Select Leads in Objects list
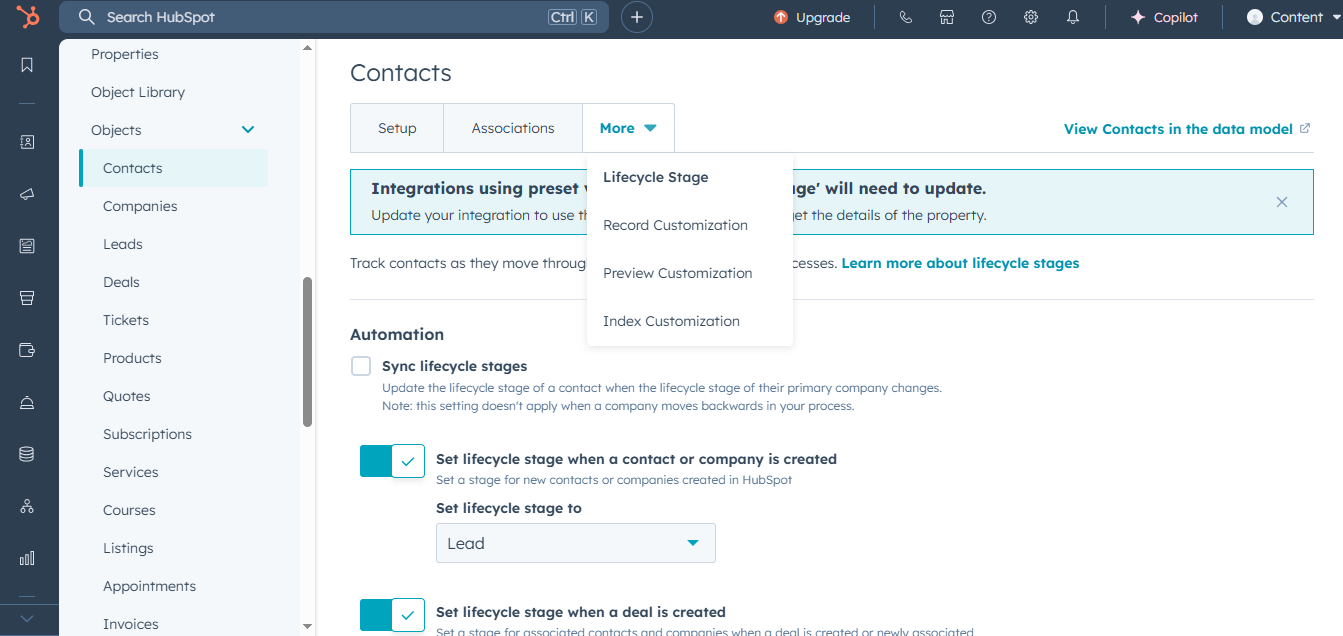Viewport: 1343px width, 636px height. (x=123, y=244)
